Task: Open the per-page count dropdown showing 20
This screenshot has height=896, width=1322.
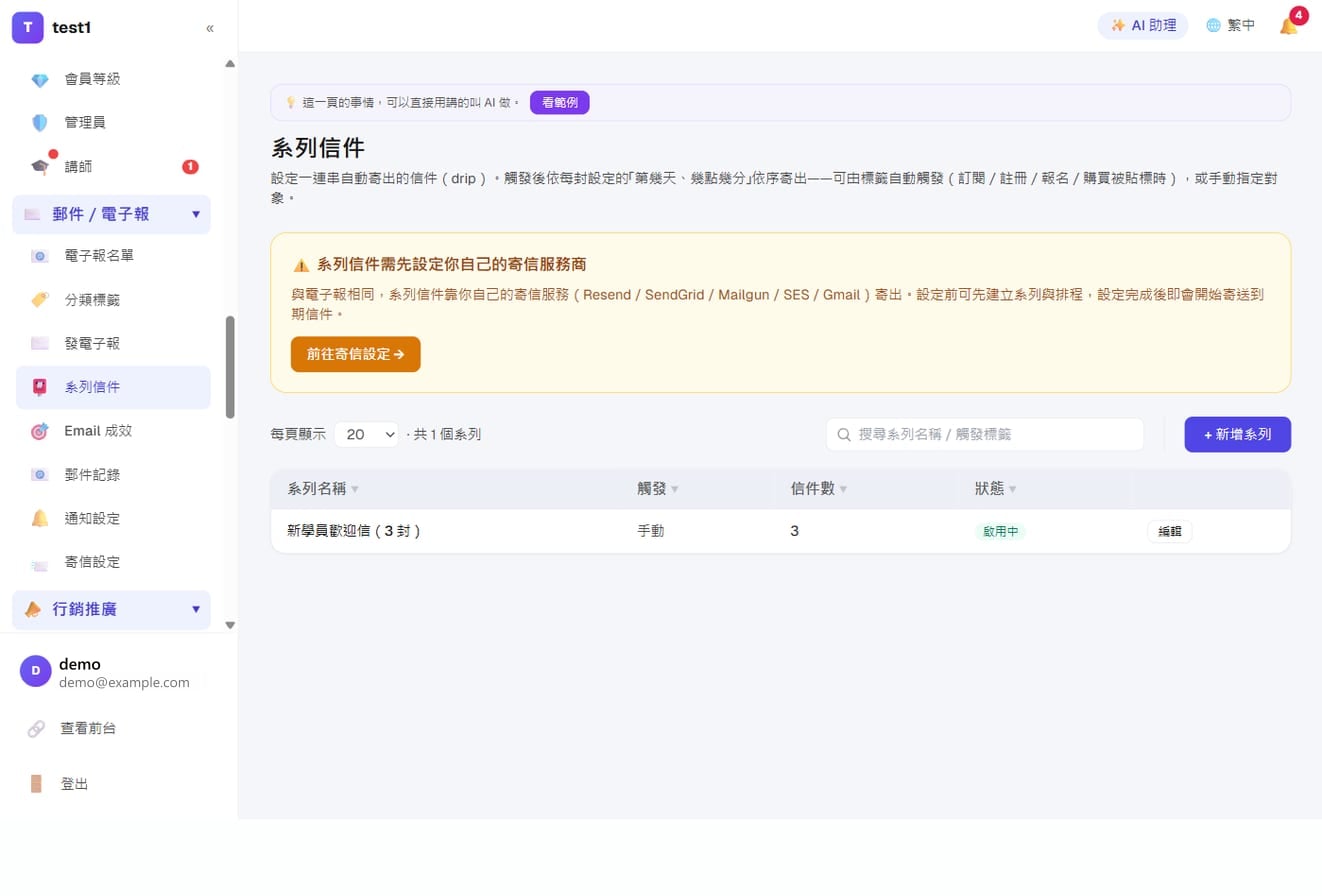Action: (x=367, y=435)
